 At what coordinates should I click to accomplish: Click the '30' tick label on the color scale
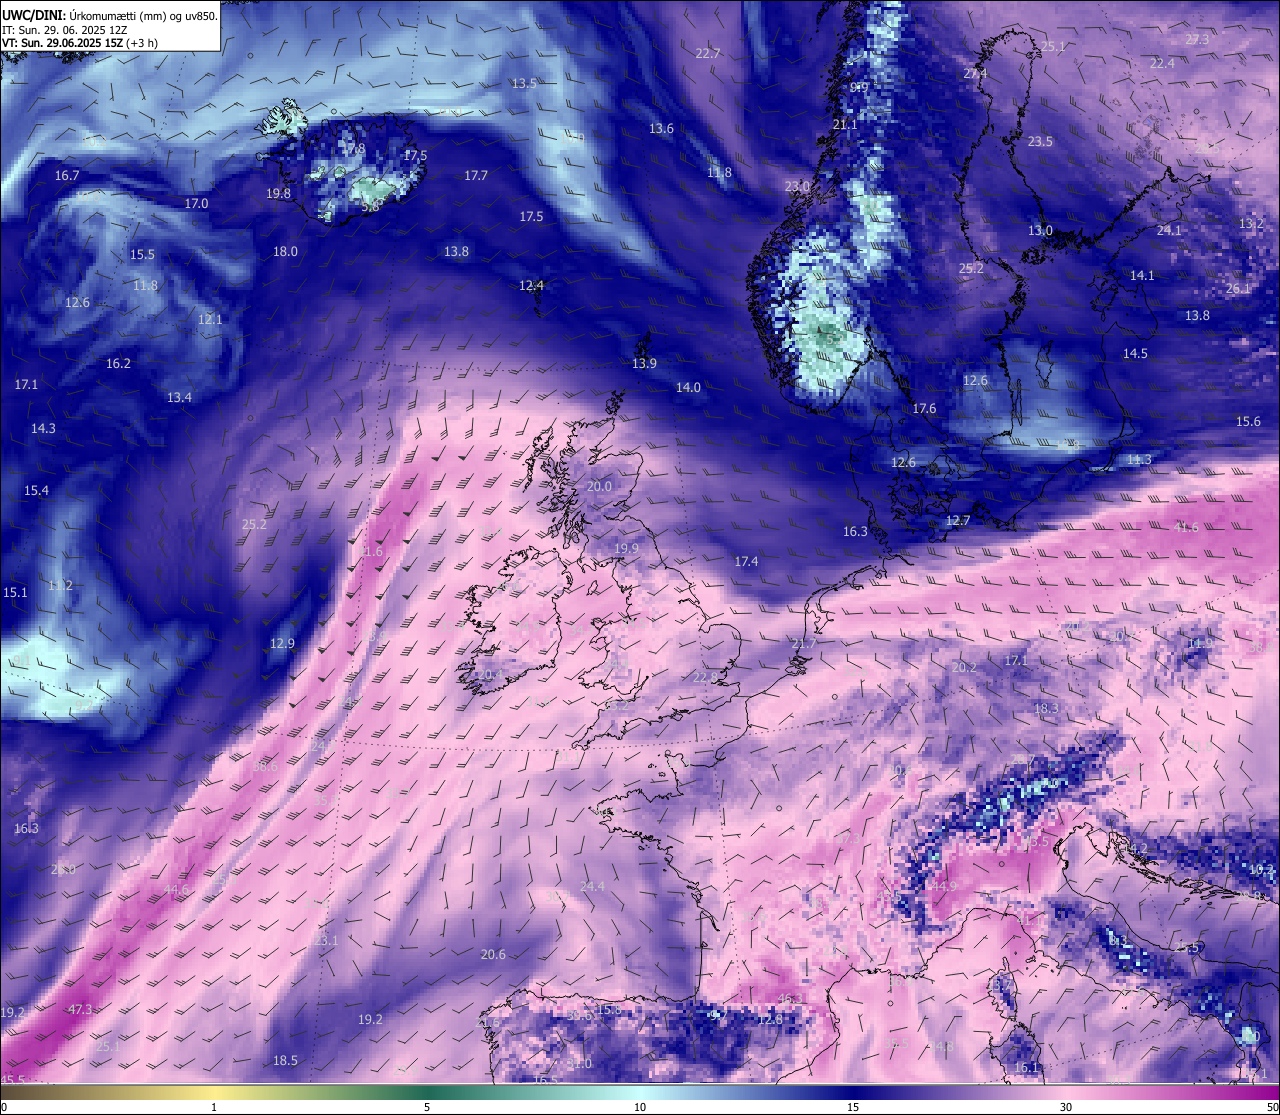[1066, 1107]
